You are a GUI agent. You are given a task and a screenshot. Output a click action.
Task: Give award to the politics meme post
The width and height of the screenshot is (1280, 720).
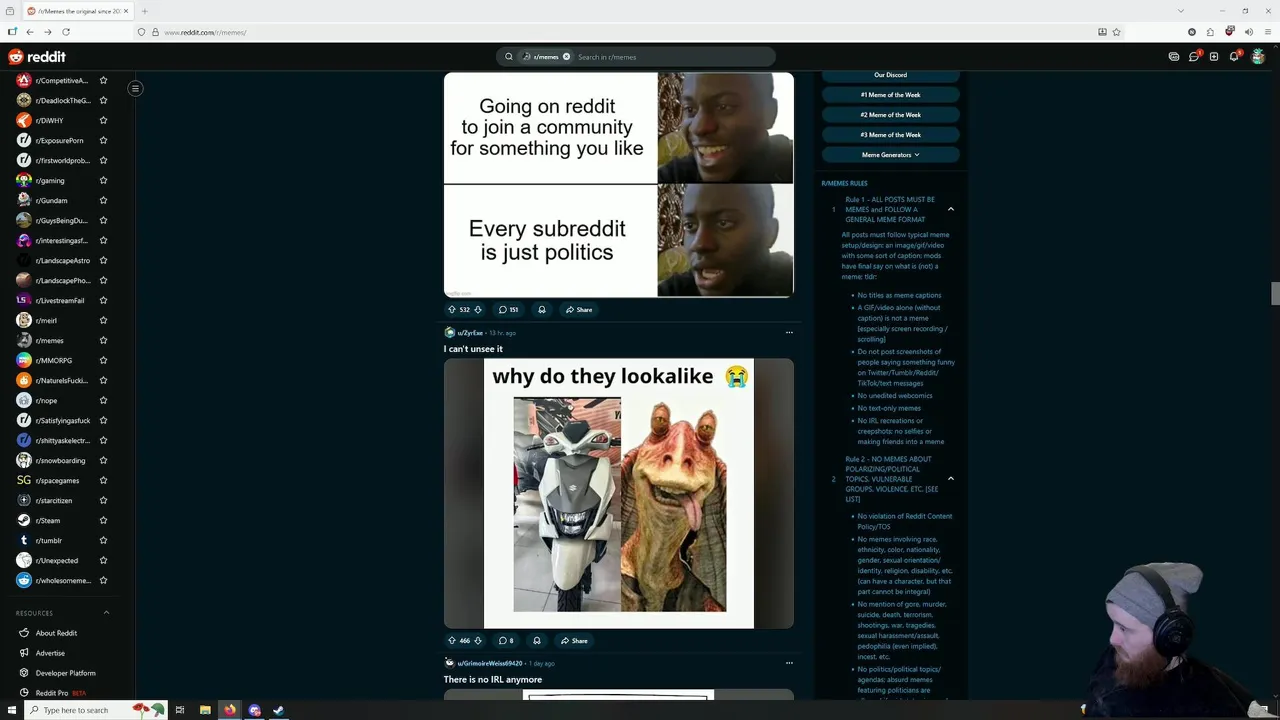tap(542, 310)
